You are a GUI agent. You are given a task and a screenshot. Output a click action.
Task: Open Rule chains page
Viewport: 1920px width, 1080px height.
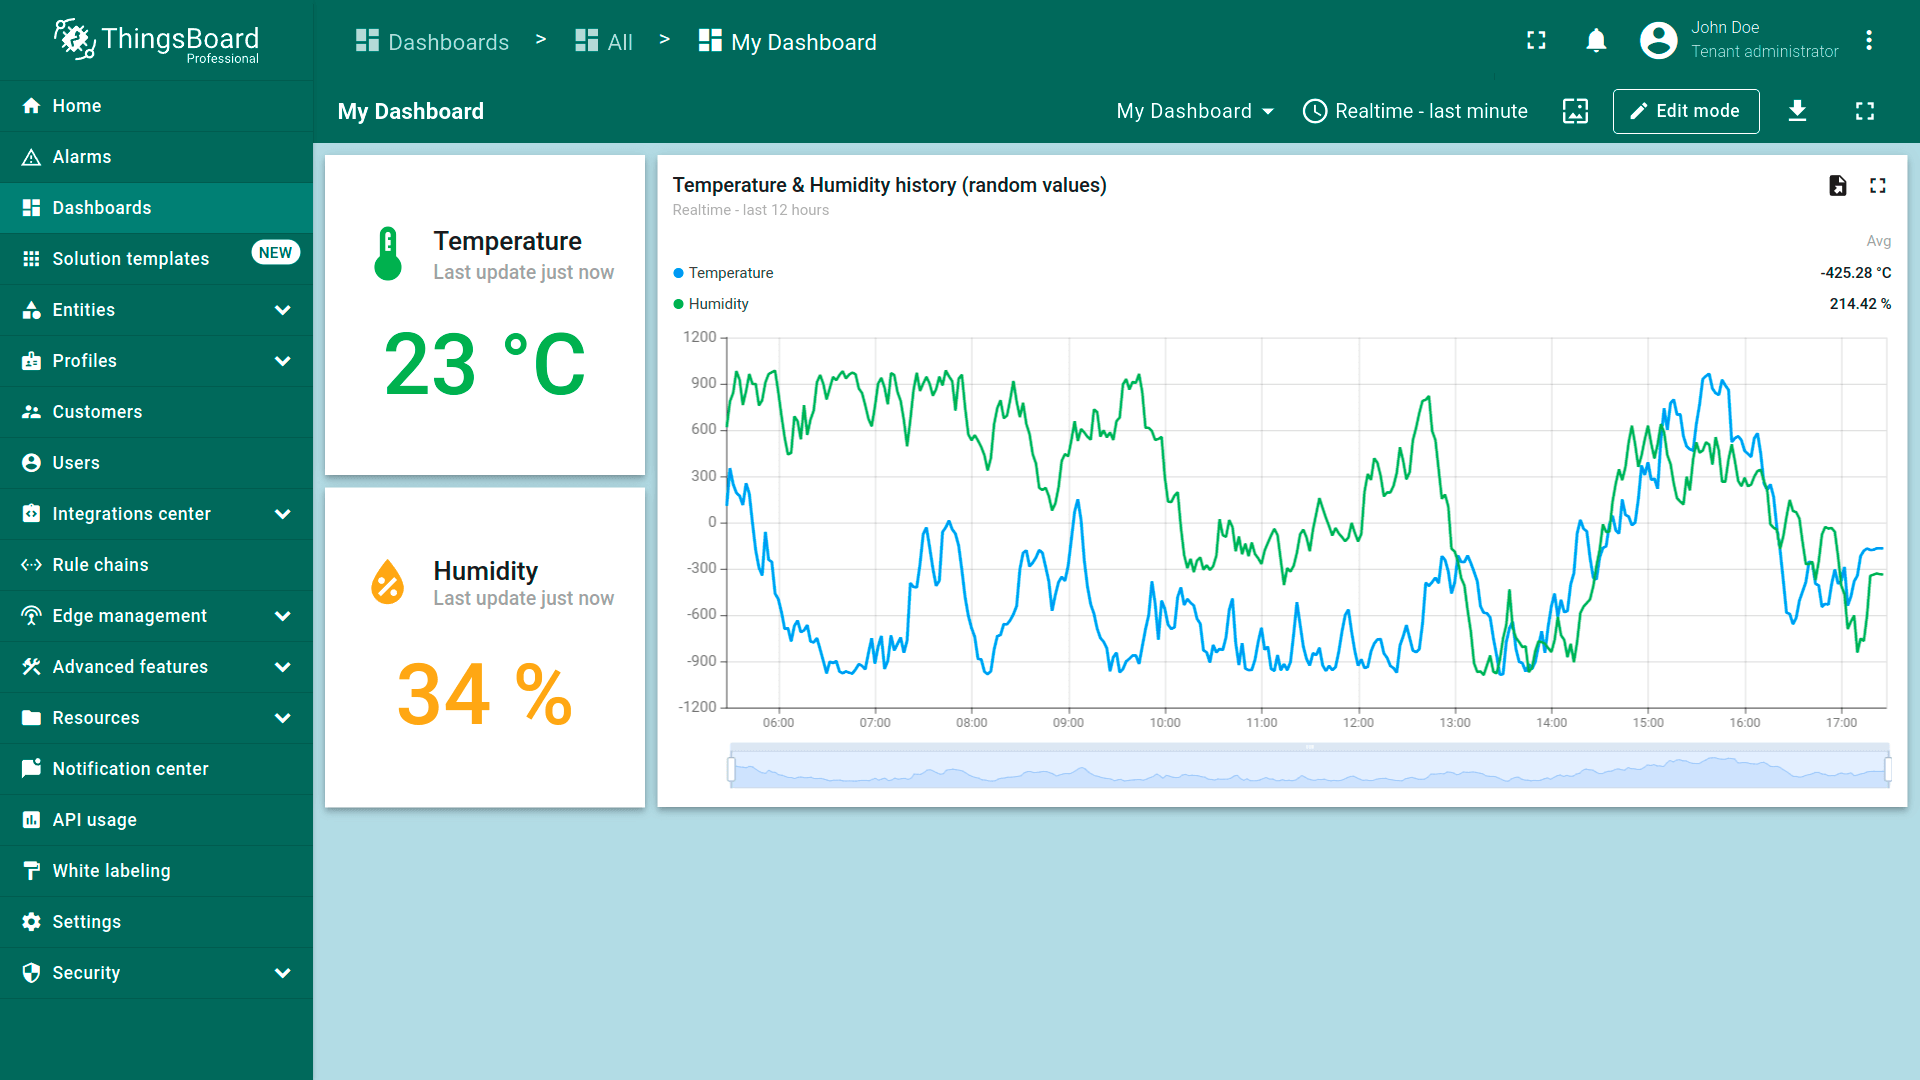click(100, 565)
